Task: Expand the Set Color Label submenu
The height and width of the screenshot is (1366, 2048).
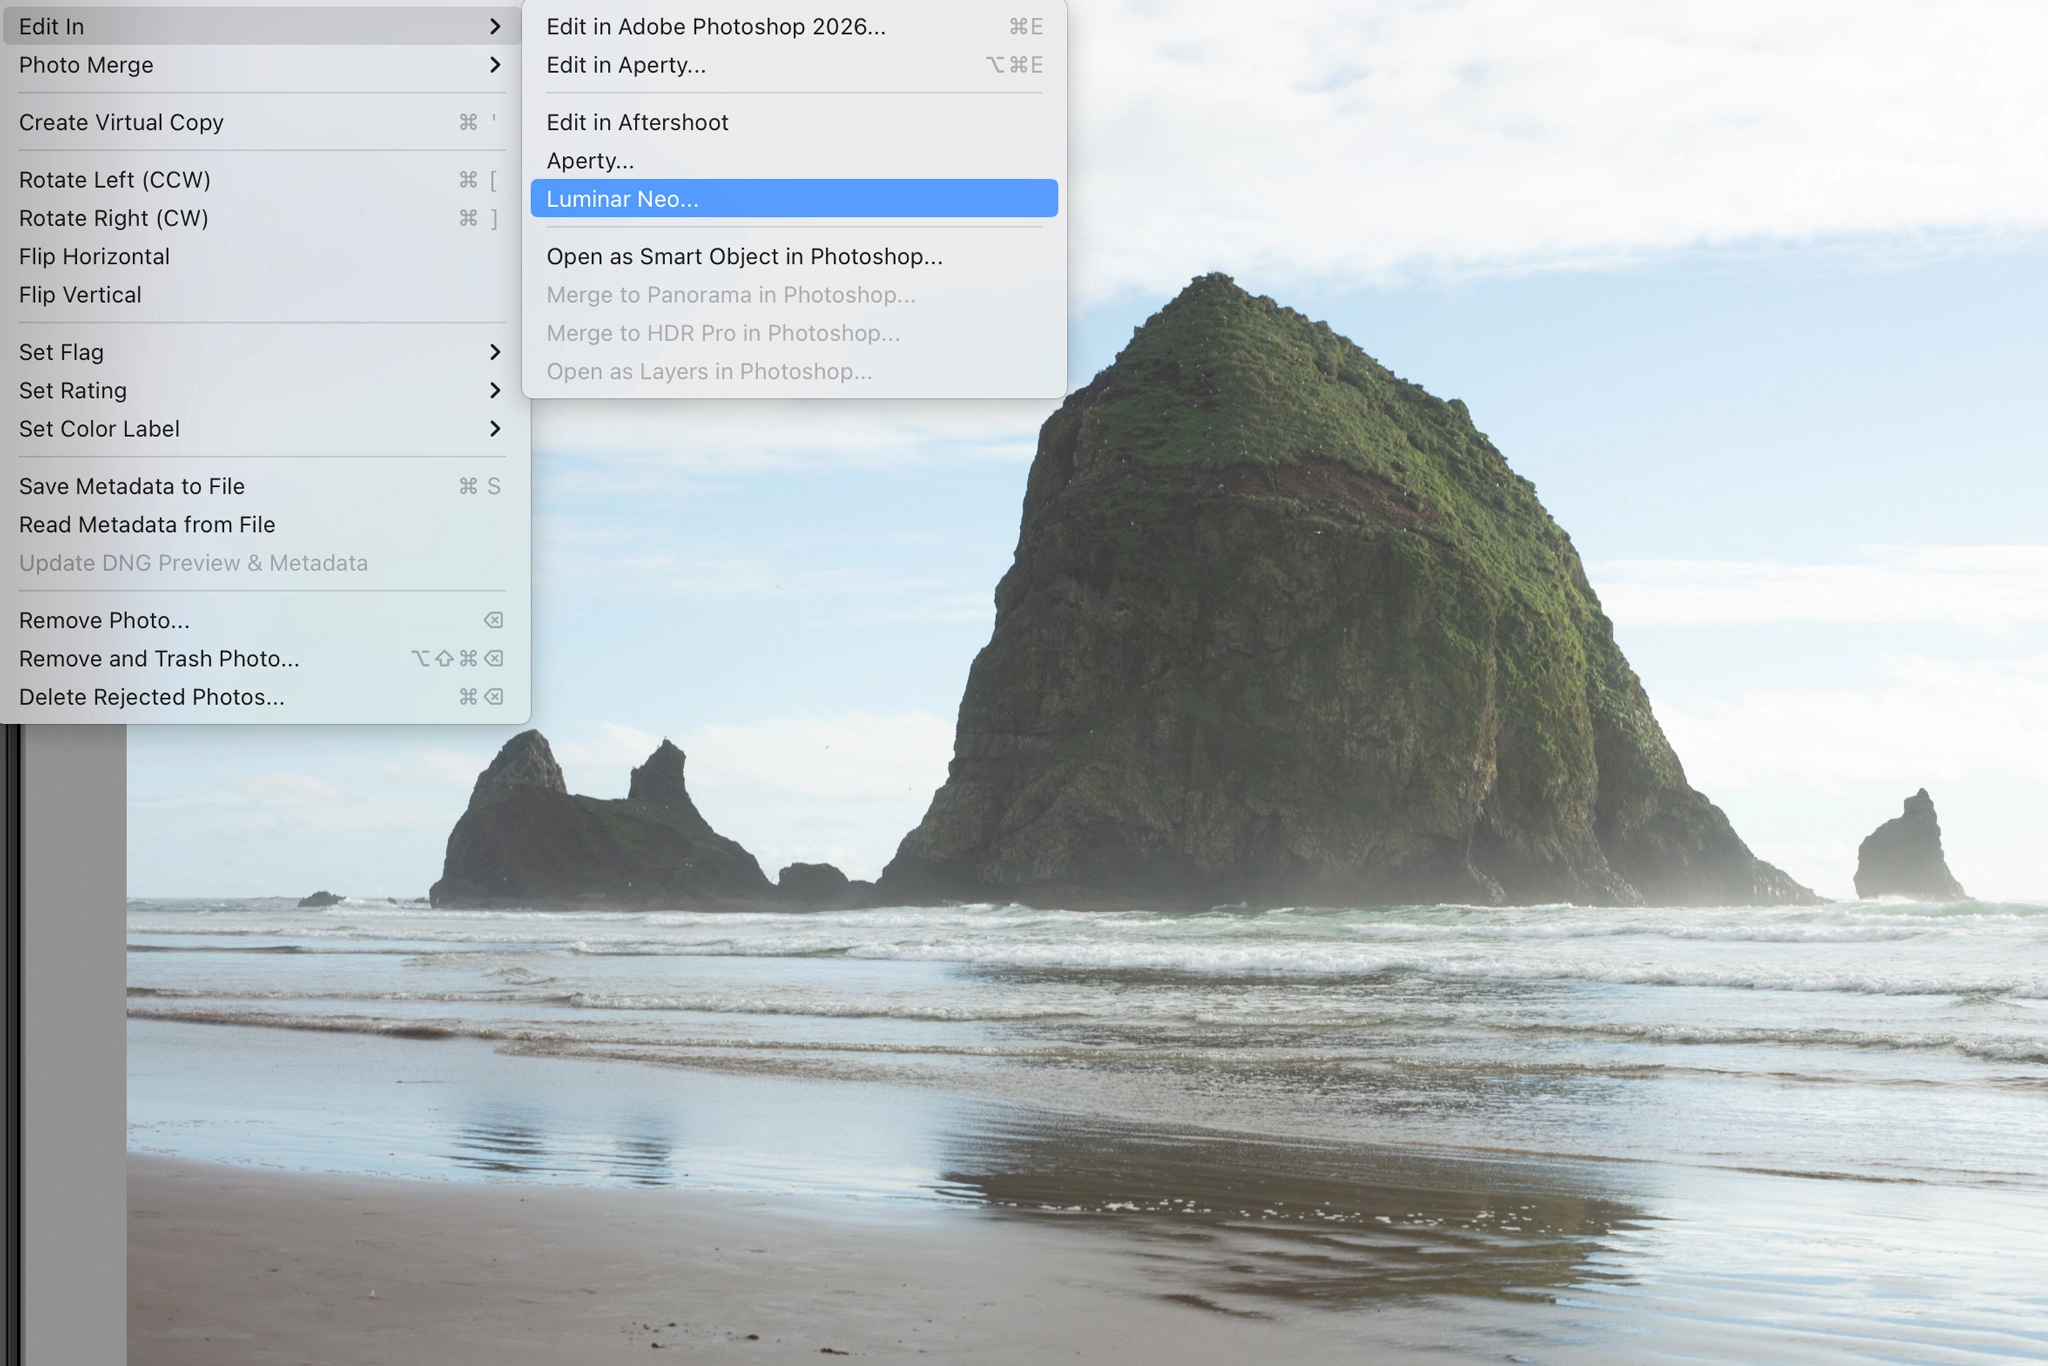Action: [260, 429]
